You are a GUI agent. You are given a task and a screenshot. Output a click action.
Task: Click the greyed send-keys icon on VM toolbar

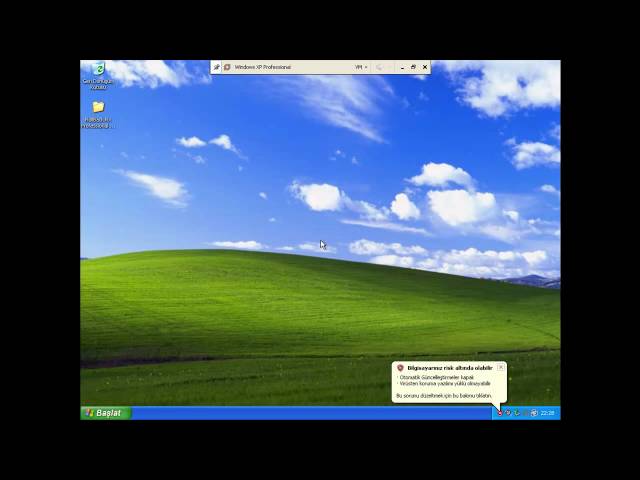379,67
